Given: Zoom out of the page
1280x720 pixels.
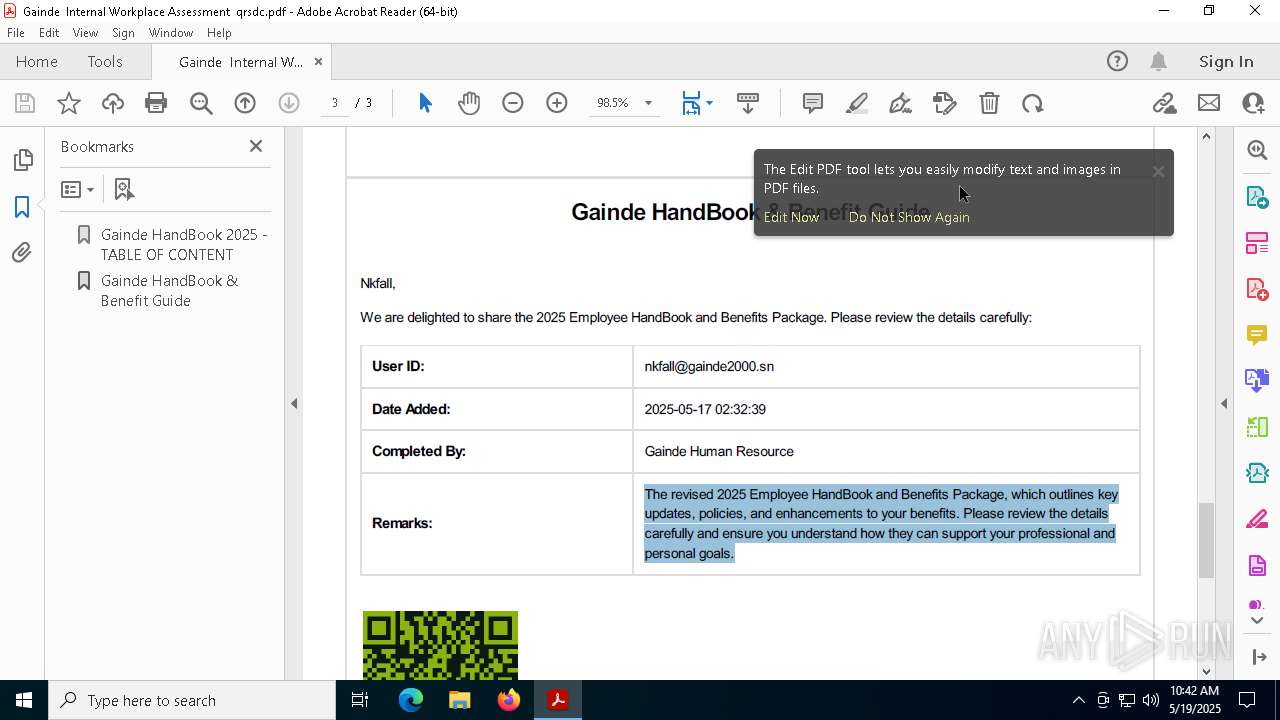Looking at the screenshot, I should click(513, 103).
